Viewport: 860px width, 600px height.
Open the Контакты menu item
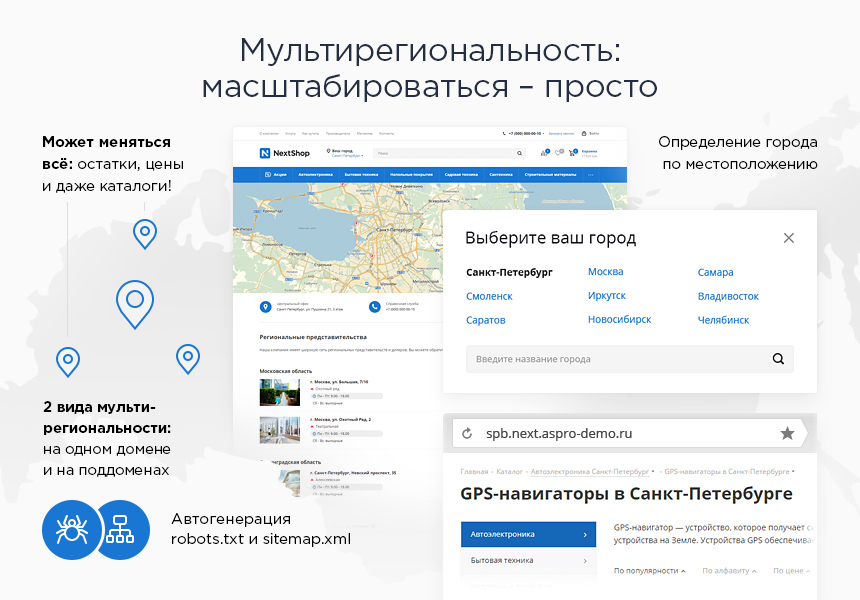(386, 133)
